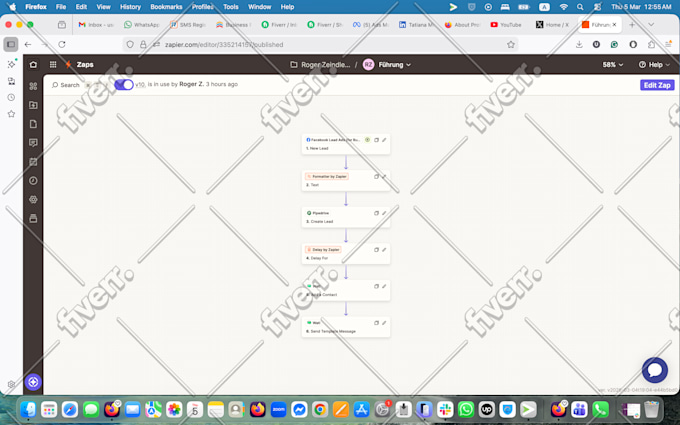Open Firefox sidebar history clock icon
This screenshot has width=680, height=425.
[x=11, y=98]
